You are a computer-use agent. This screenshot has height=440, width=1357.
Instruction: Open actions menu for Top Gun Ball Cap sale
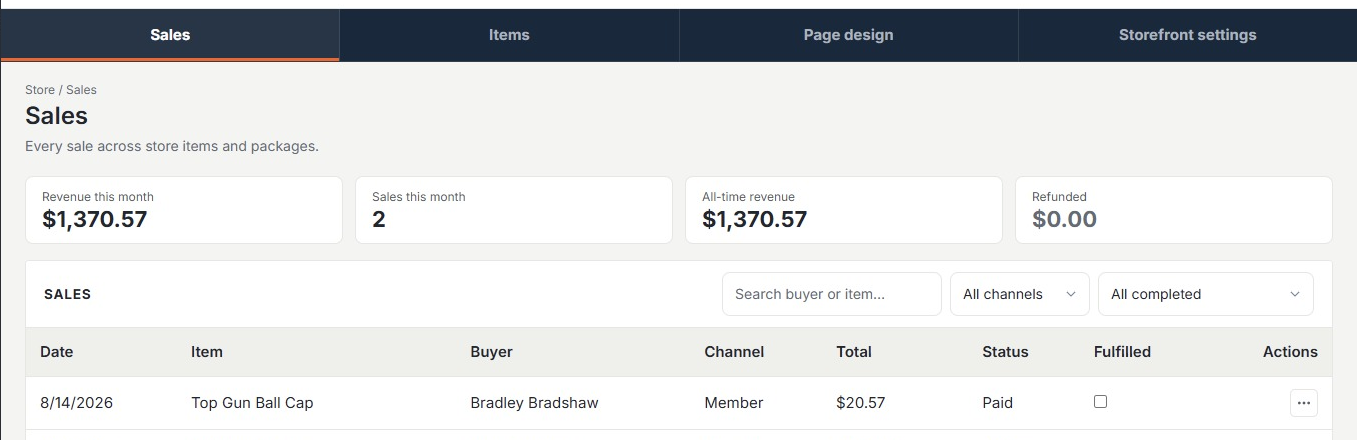[x=1303, y=403]
